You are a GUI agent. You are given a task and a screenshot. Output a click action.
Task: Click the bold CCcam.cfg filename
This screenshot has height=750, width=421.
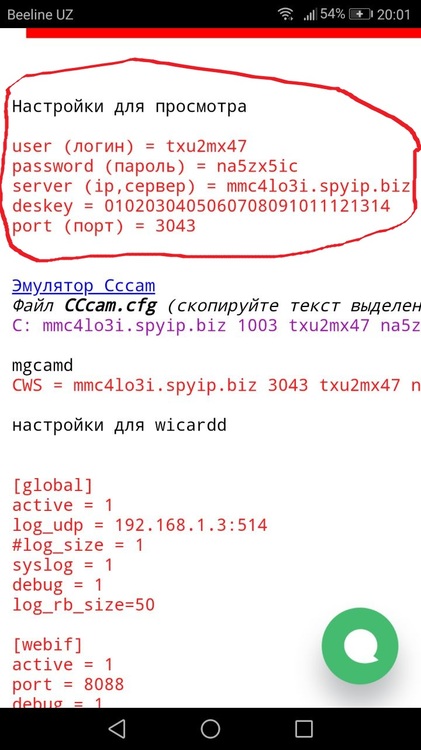click(x=111, y=306)
